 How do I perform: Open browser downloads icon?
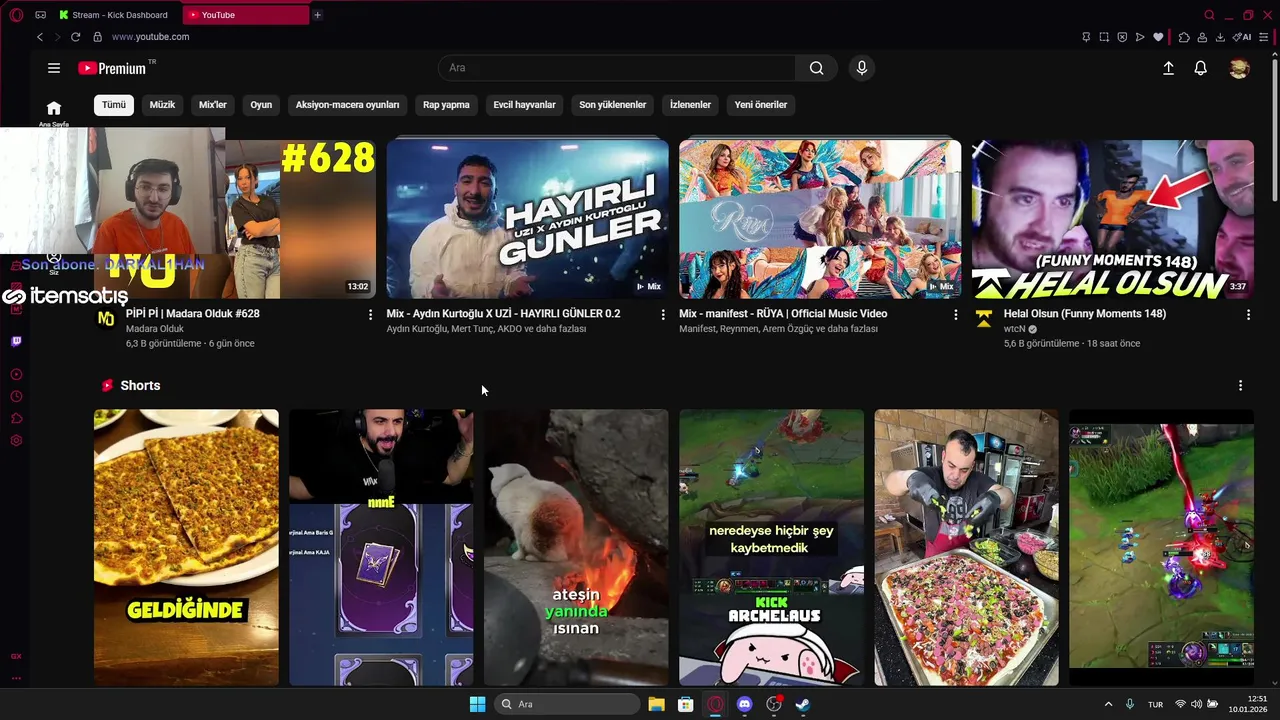(x=1220, y=37)
